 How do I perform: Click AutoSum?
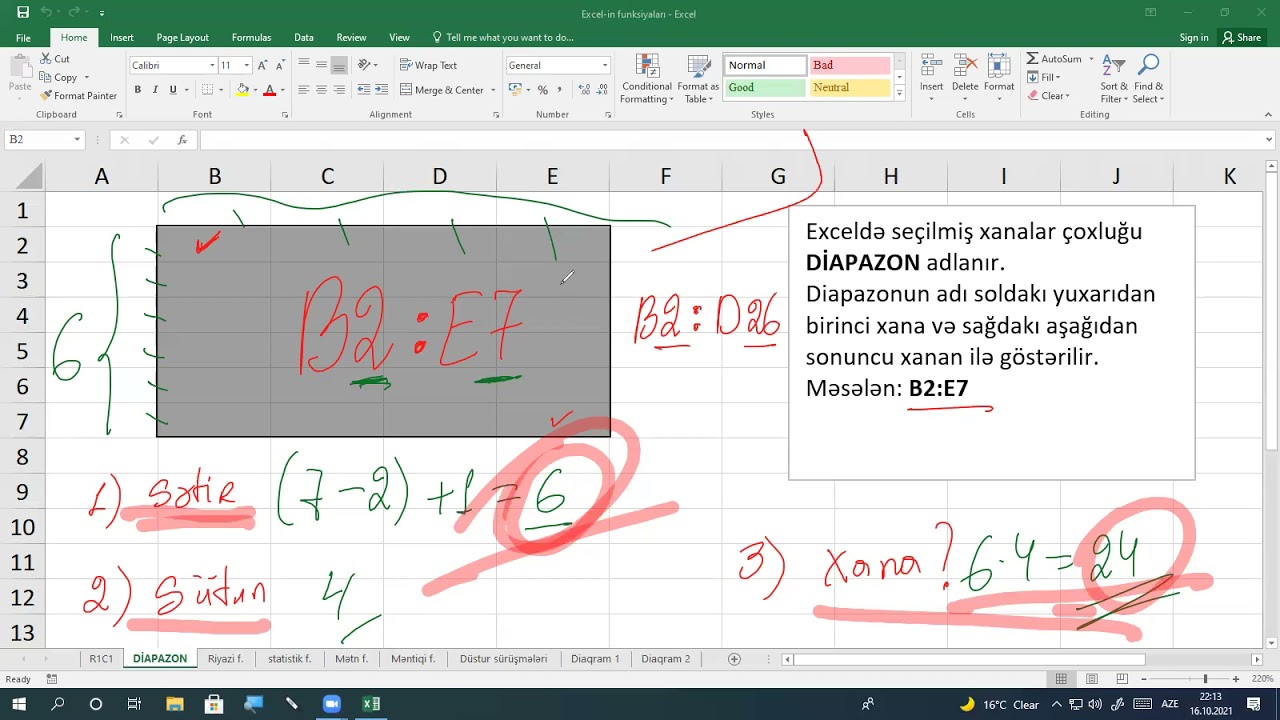[1054, 59]
